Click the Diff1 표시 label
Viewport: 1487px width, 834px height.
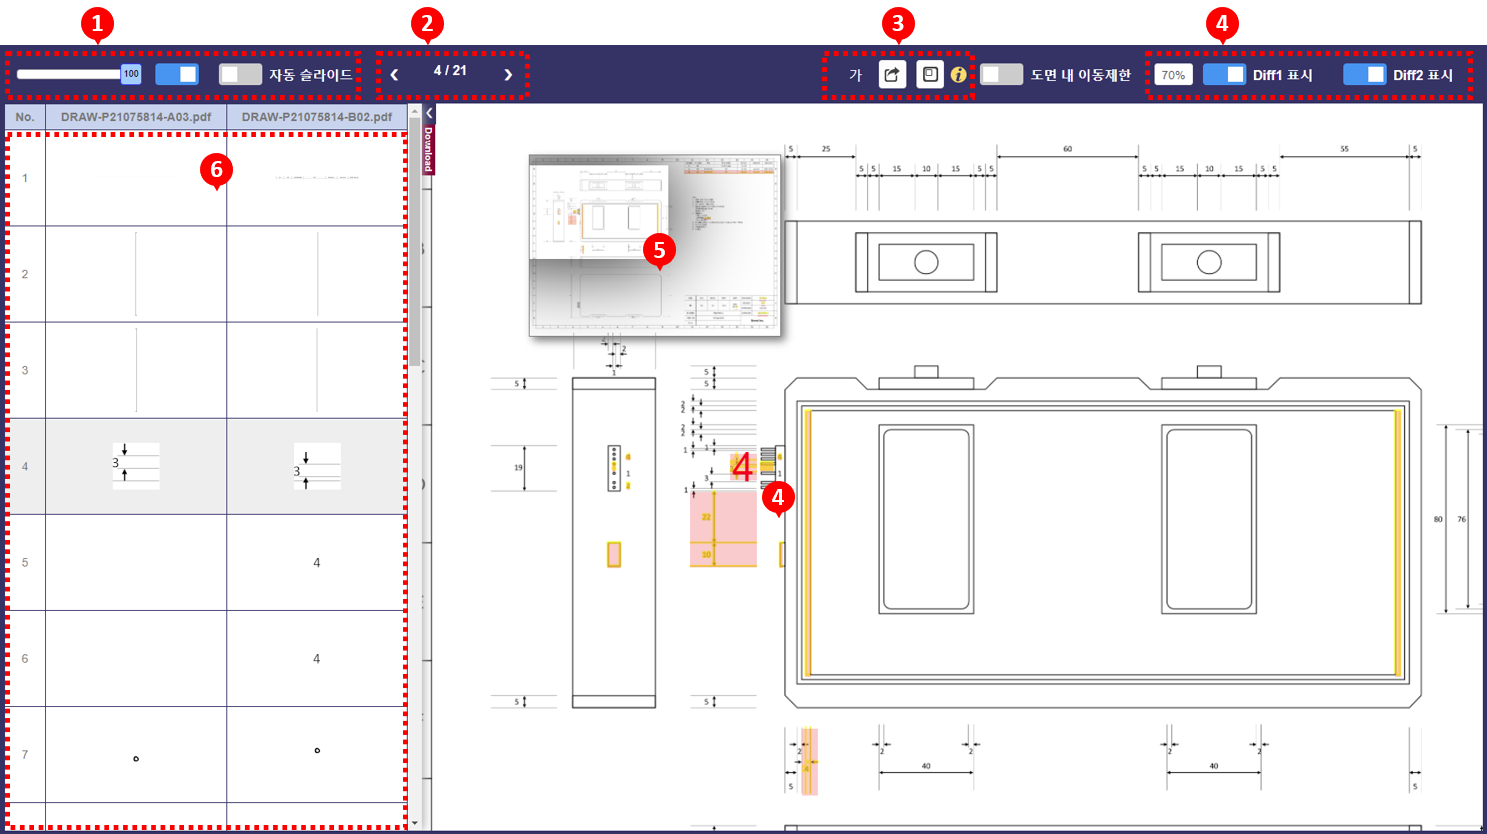click(1283, 75)
